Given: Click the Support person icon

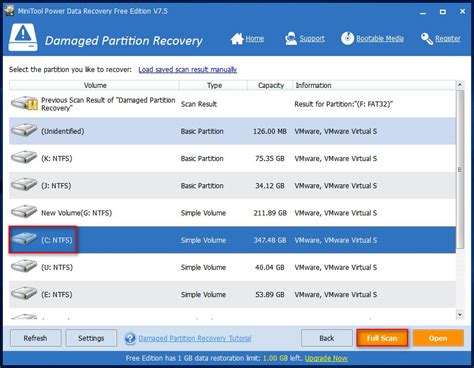Looking at the screenshot, I should [x=291, y=39].
